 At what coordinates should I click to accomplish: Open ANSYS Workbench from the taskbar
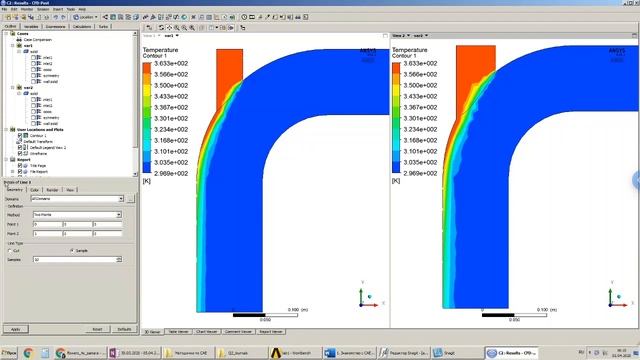coord(294,353)
